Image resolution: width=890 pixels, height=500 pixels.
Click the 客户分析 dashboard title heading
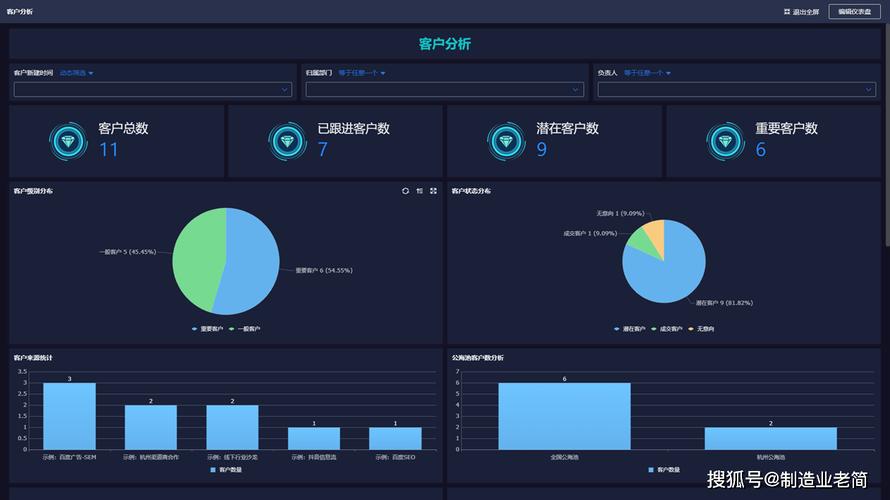click(x=444, y=44)
